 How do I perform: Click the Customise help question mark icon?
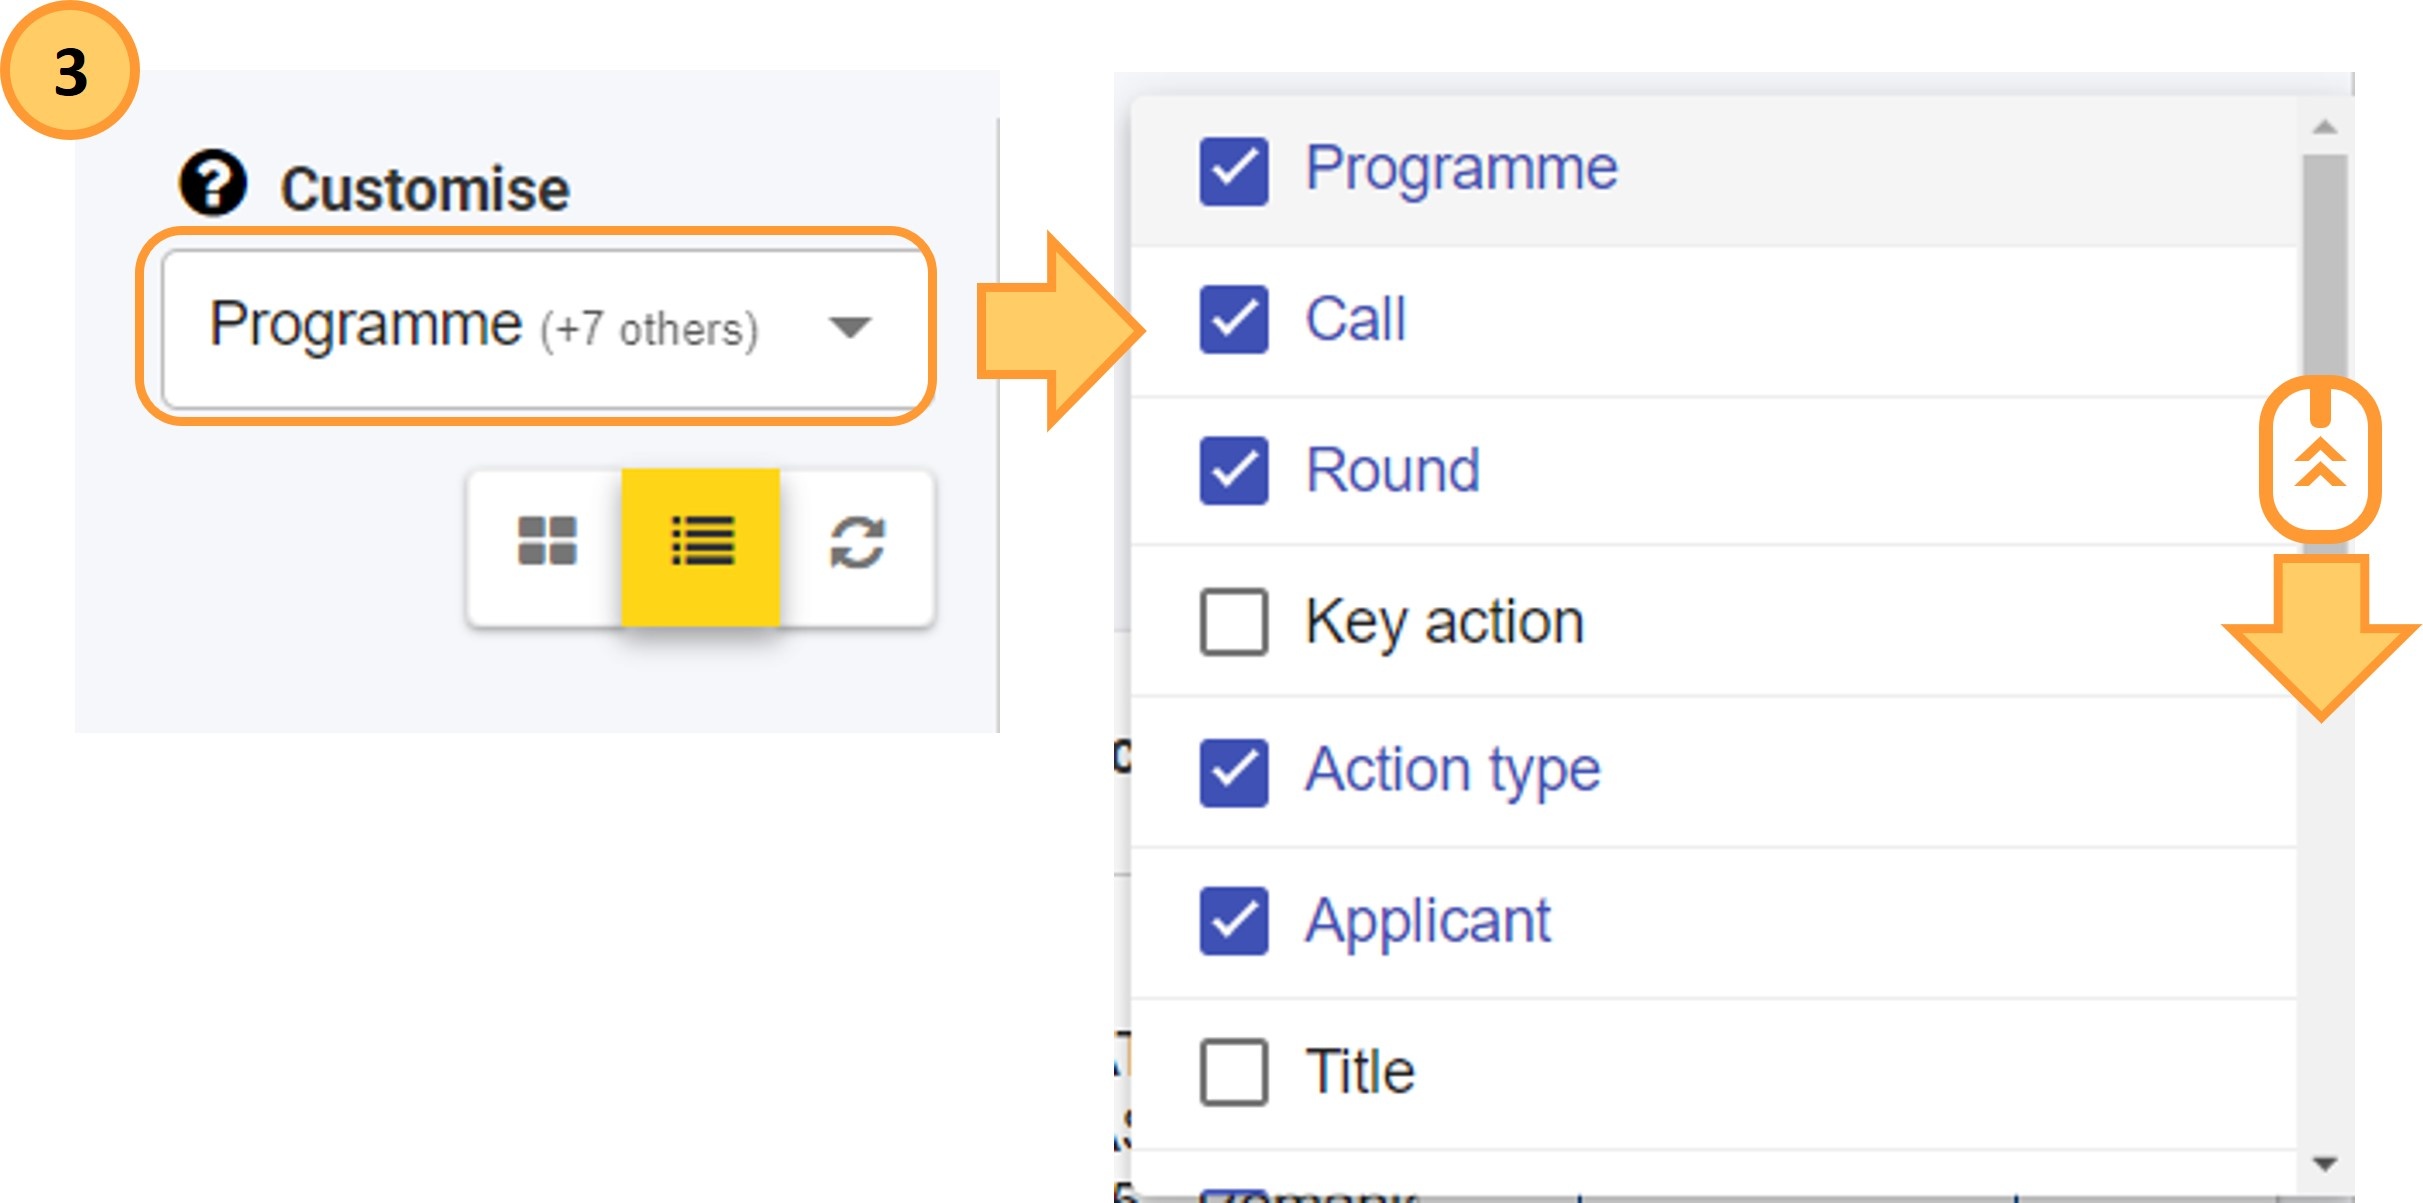coord(213,184)
